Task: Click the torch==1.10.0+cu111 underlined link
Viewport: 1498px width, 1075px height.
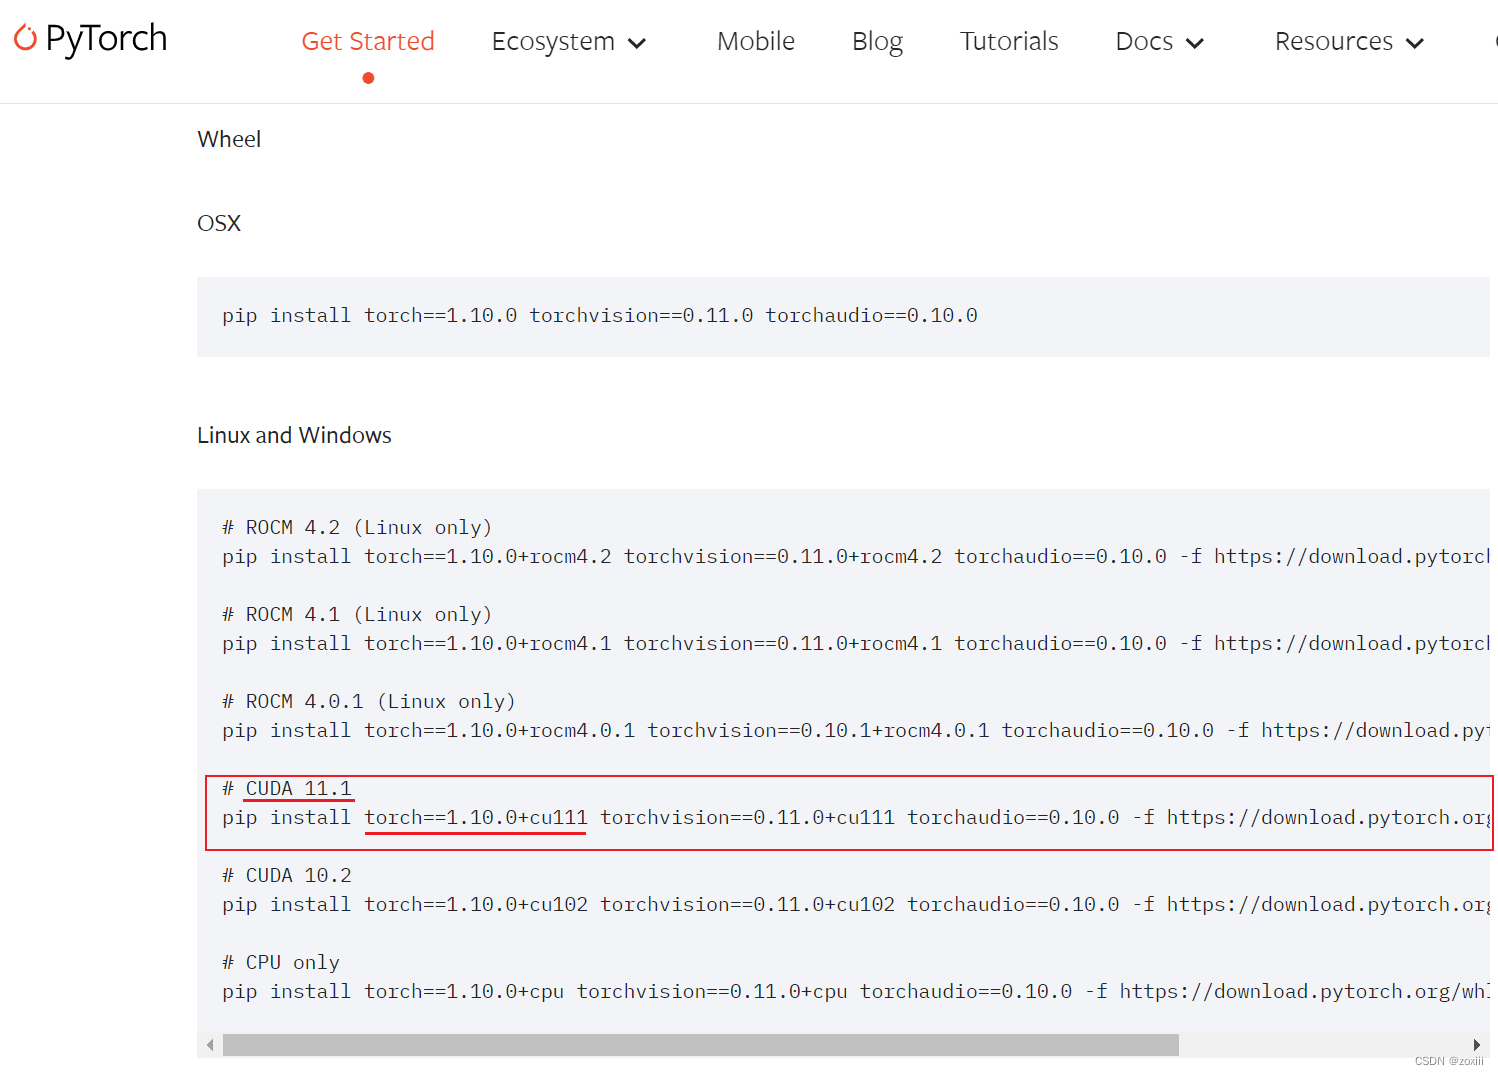Action: tap(475, 817)
